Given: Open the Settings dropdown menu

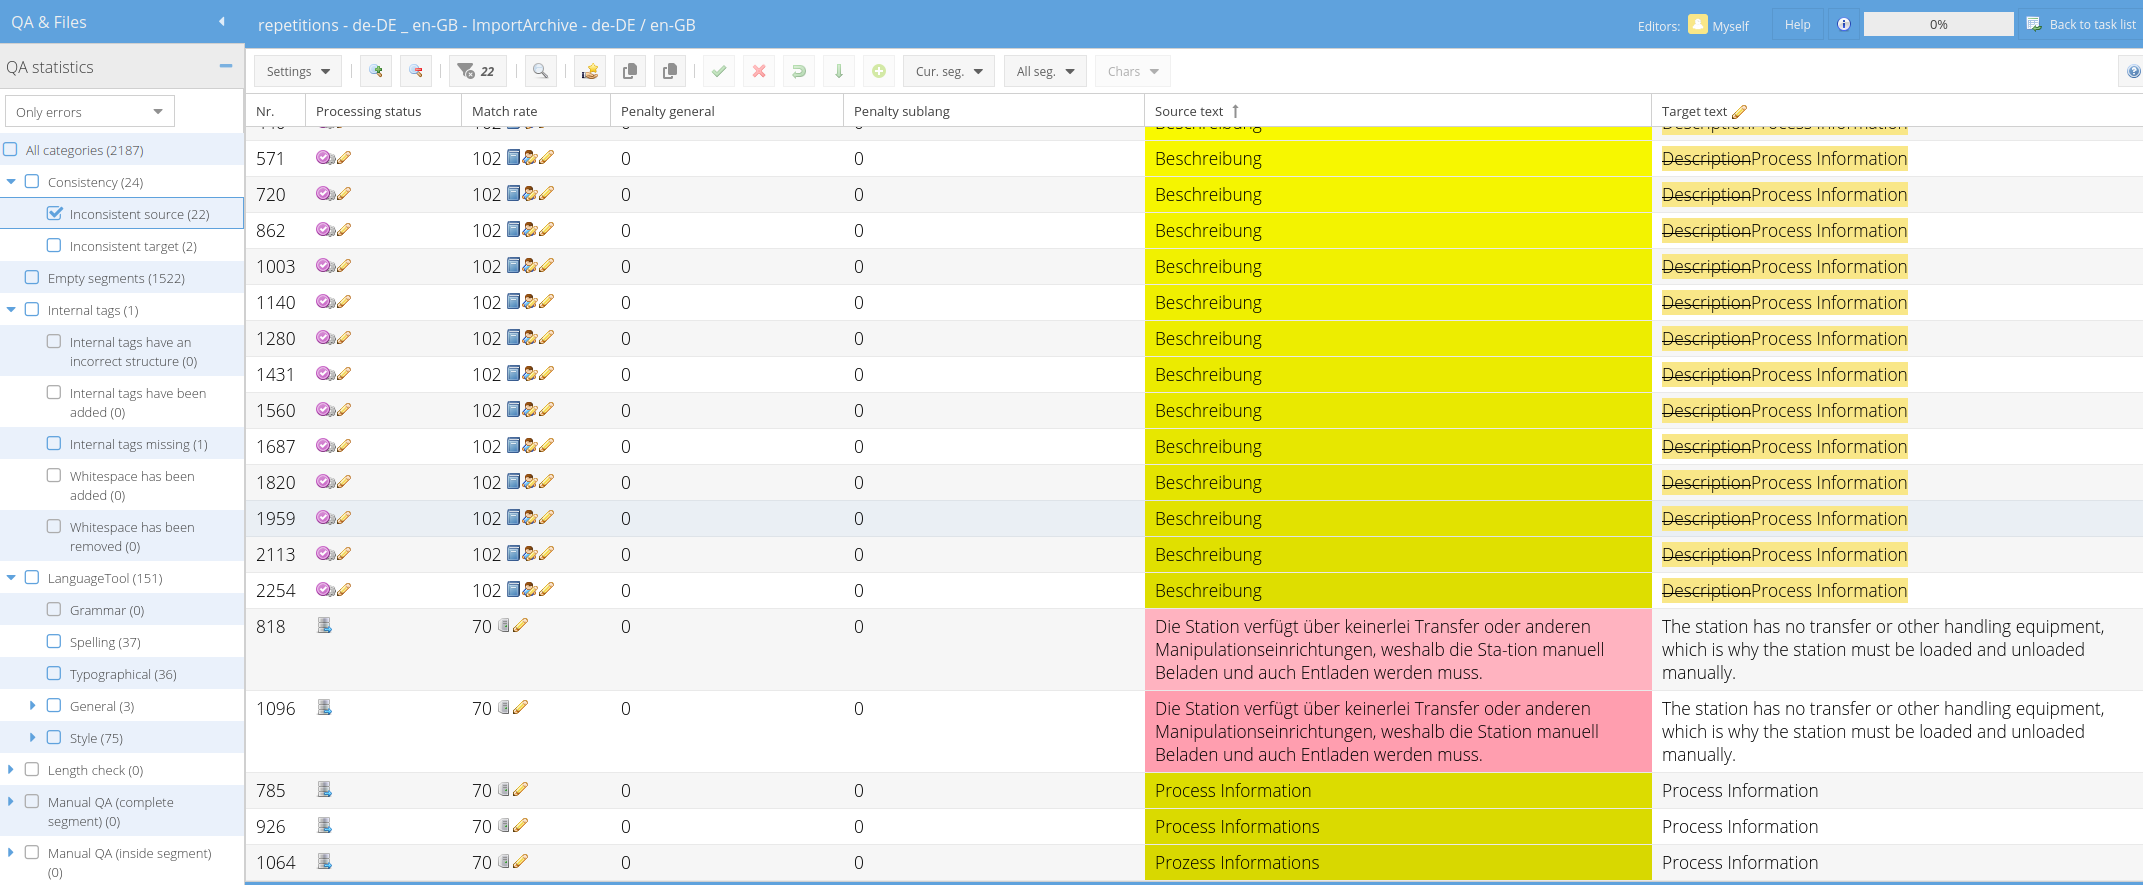Looking at the screenshot, I should pyautogui.click(x=298, y=71).
